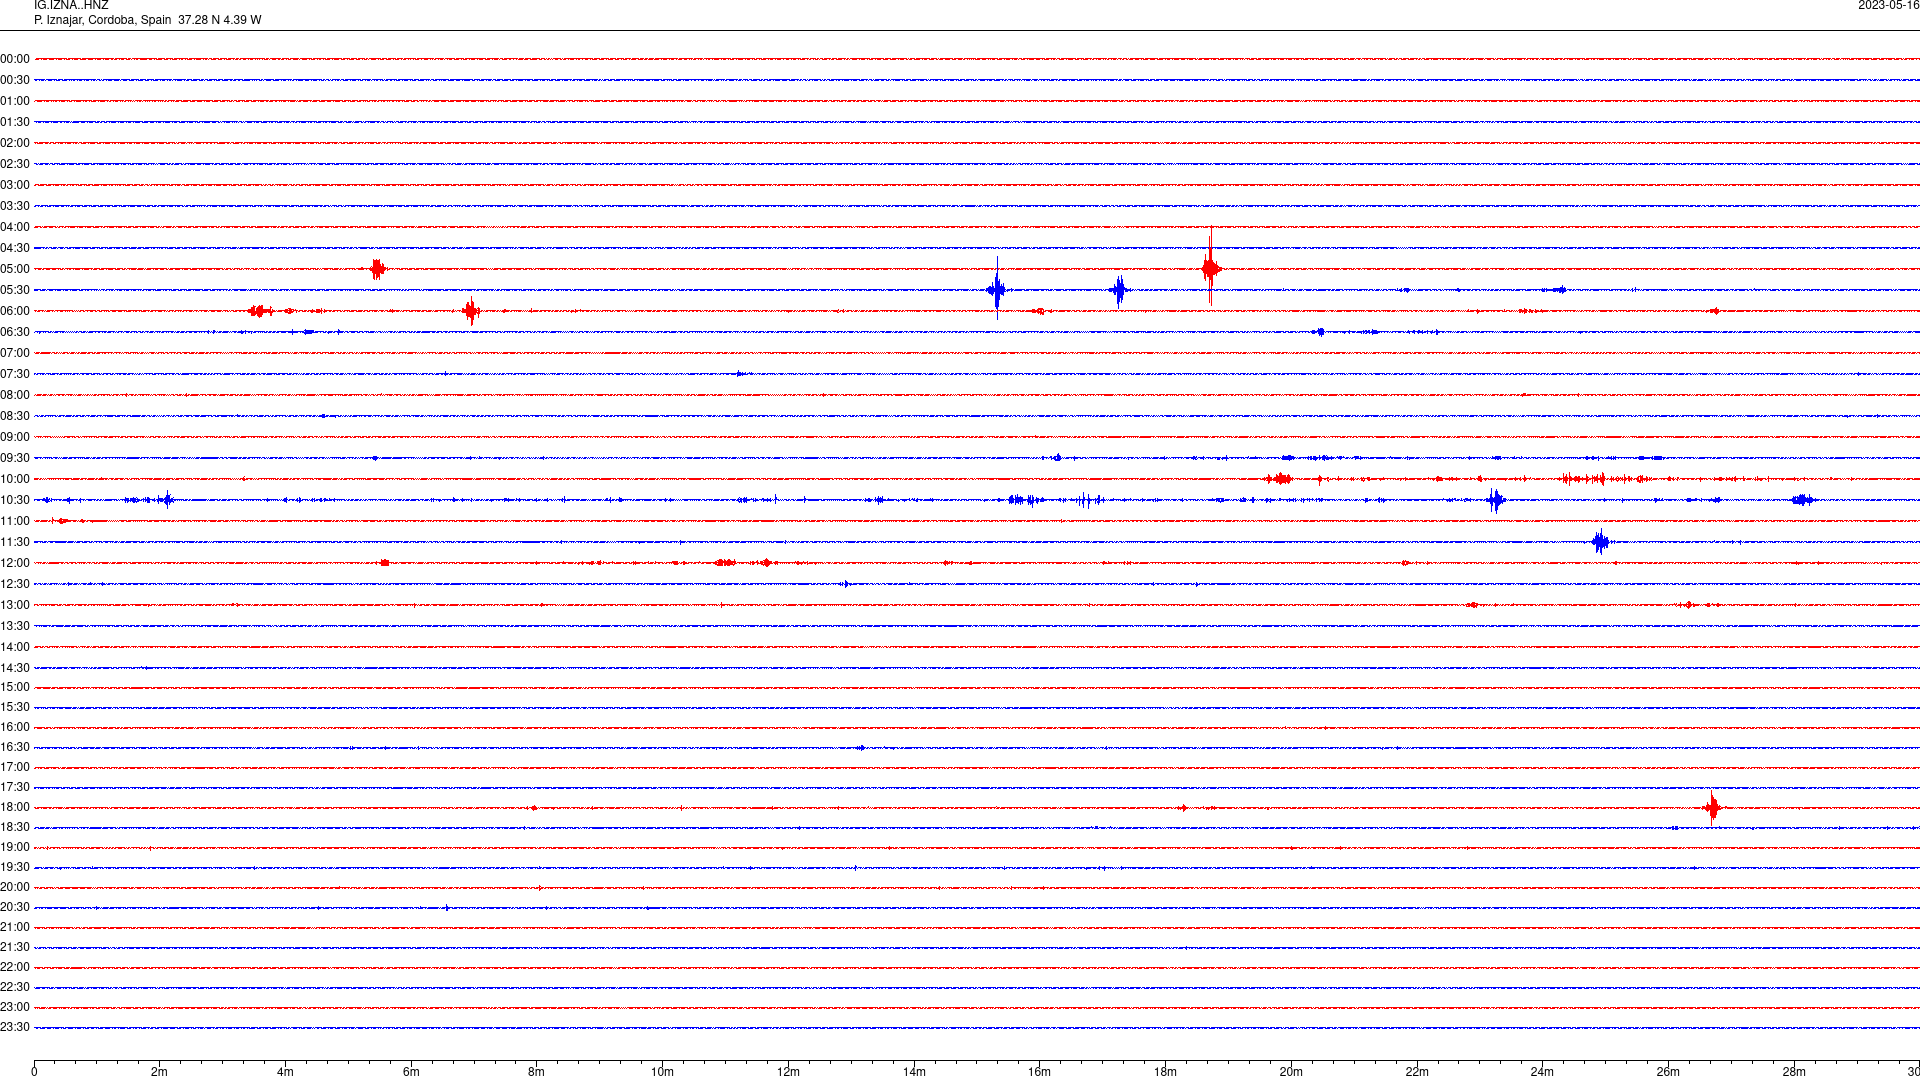Click the 4m tick label on time axis
This screenshot has width=1920, height=1080.
(x=285, y=1072)
